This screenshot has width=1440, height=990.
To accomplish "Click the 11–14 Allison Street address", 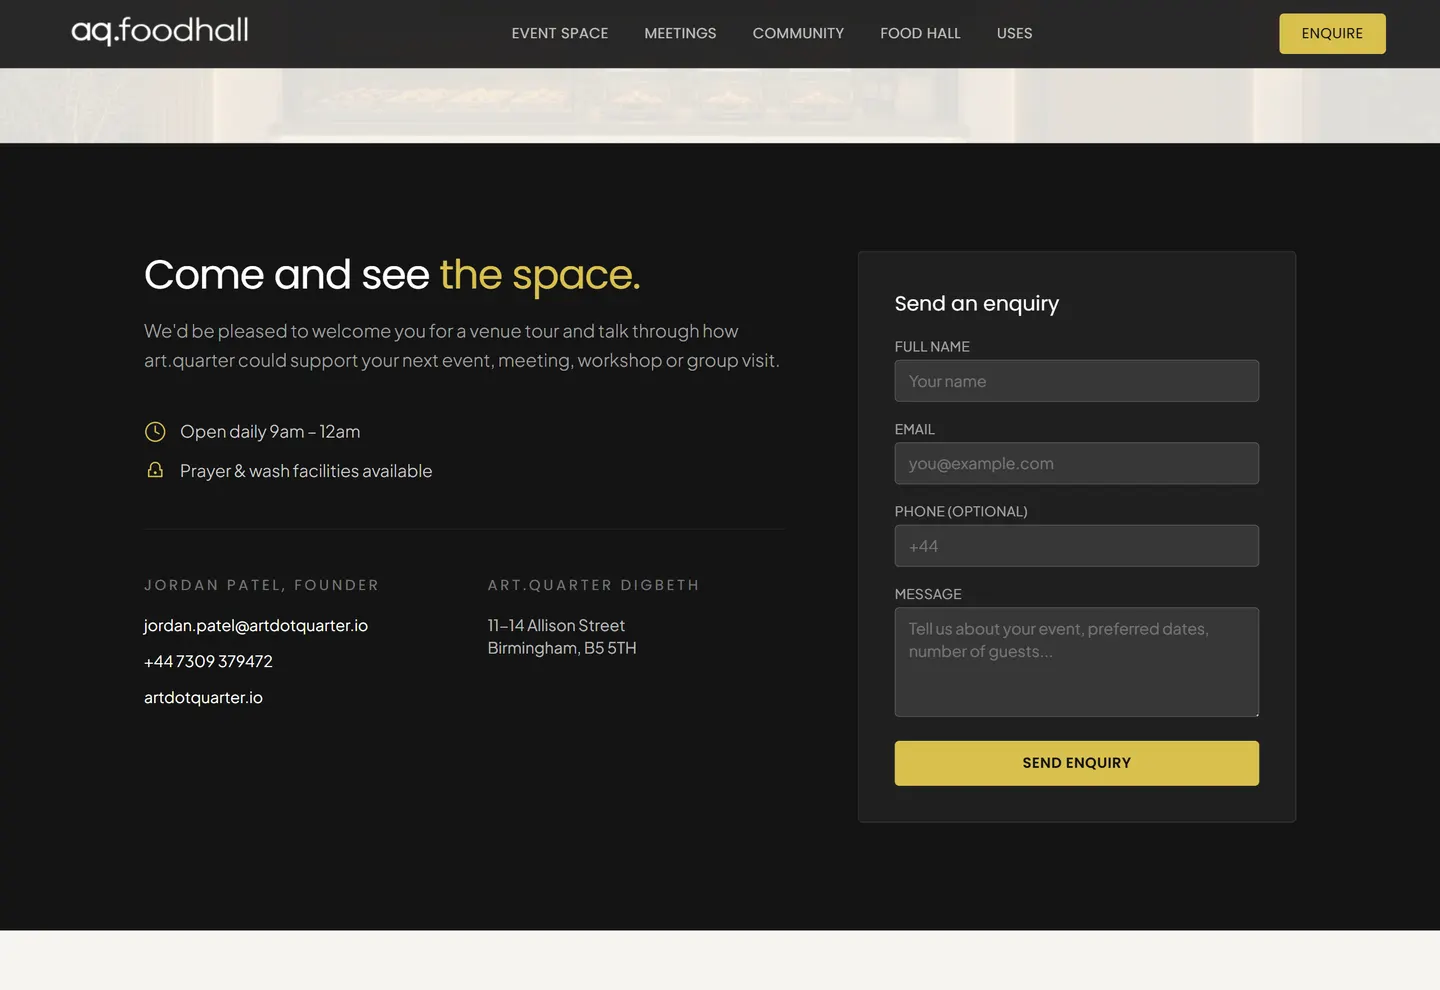I will coord(556,626).
